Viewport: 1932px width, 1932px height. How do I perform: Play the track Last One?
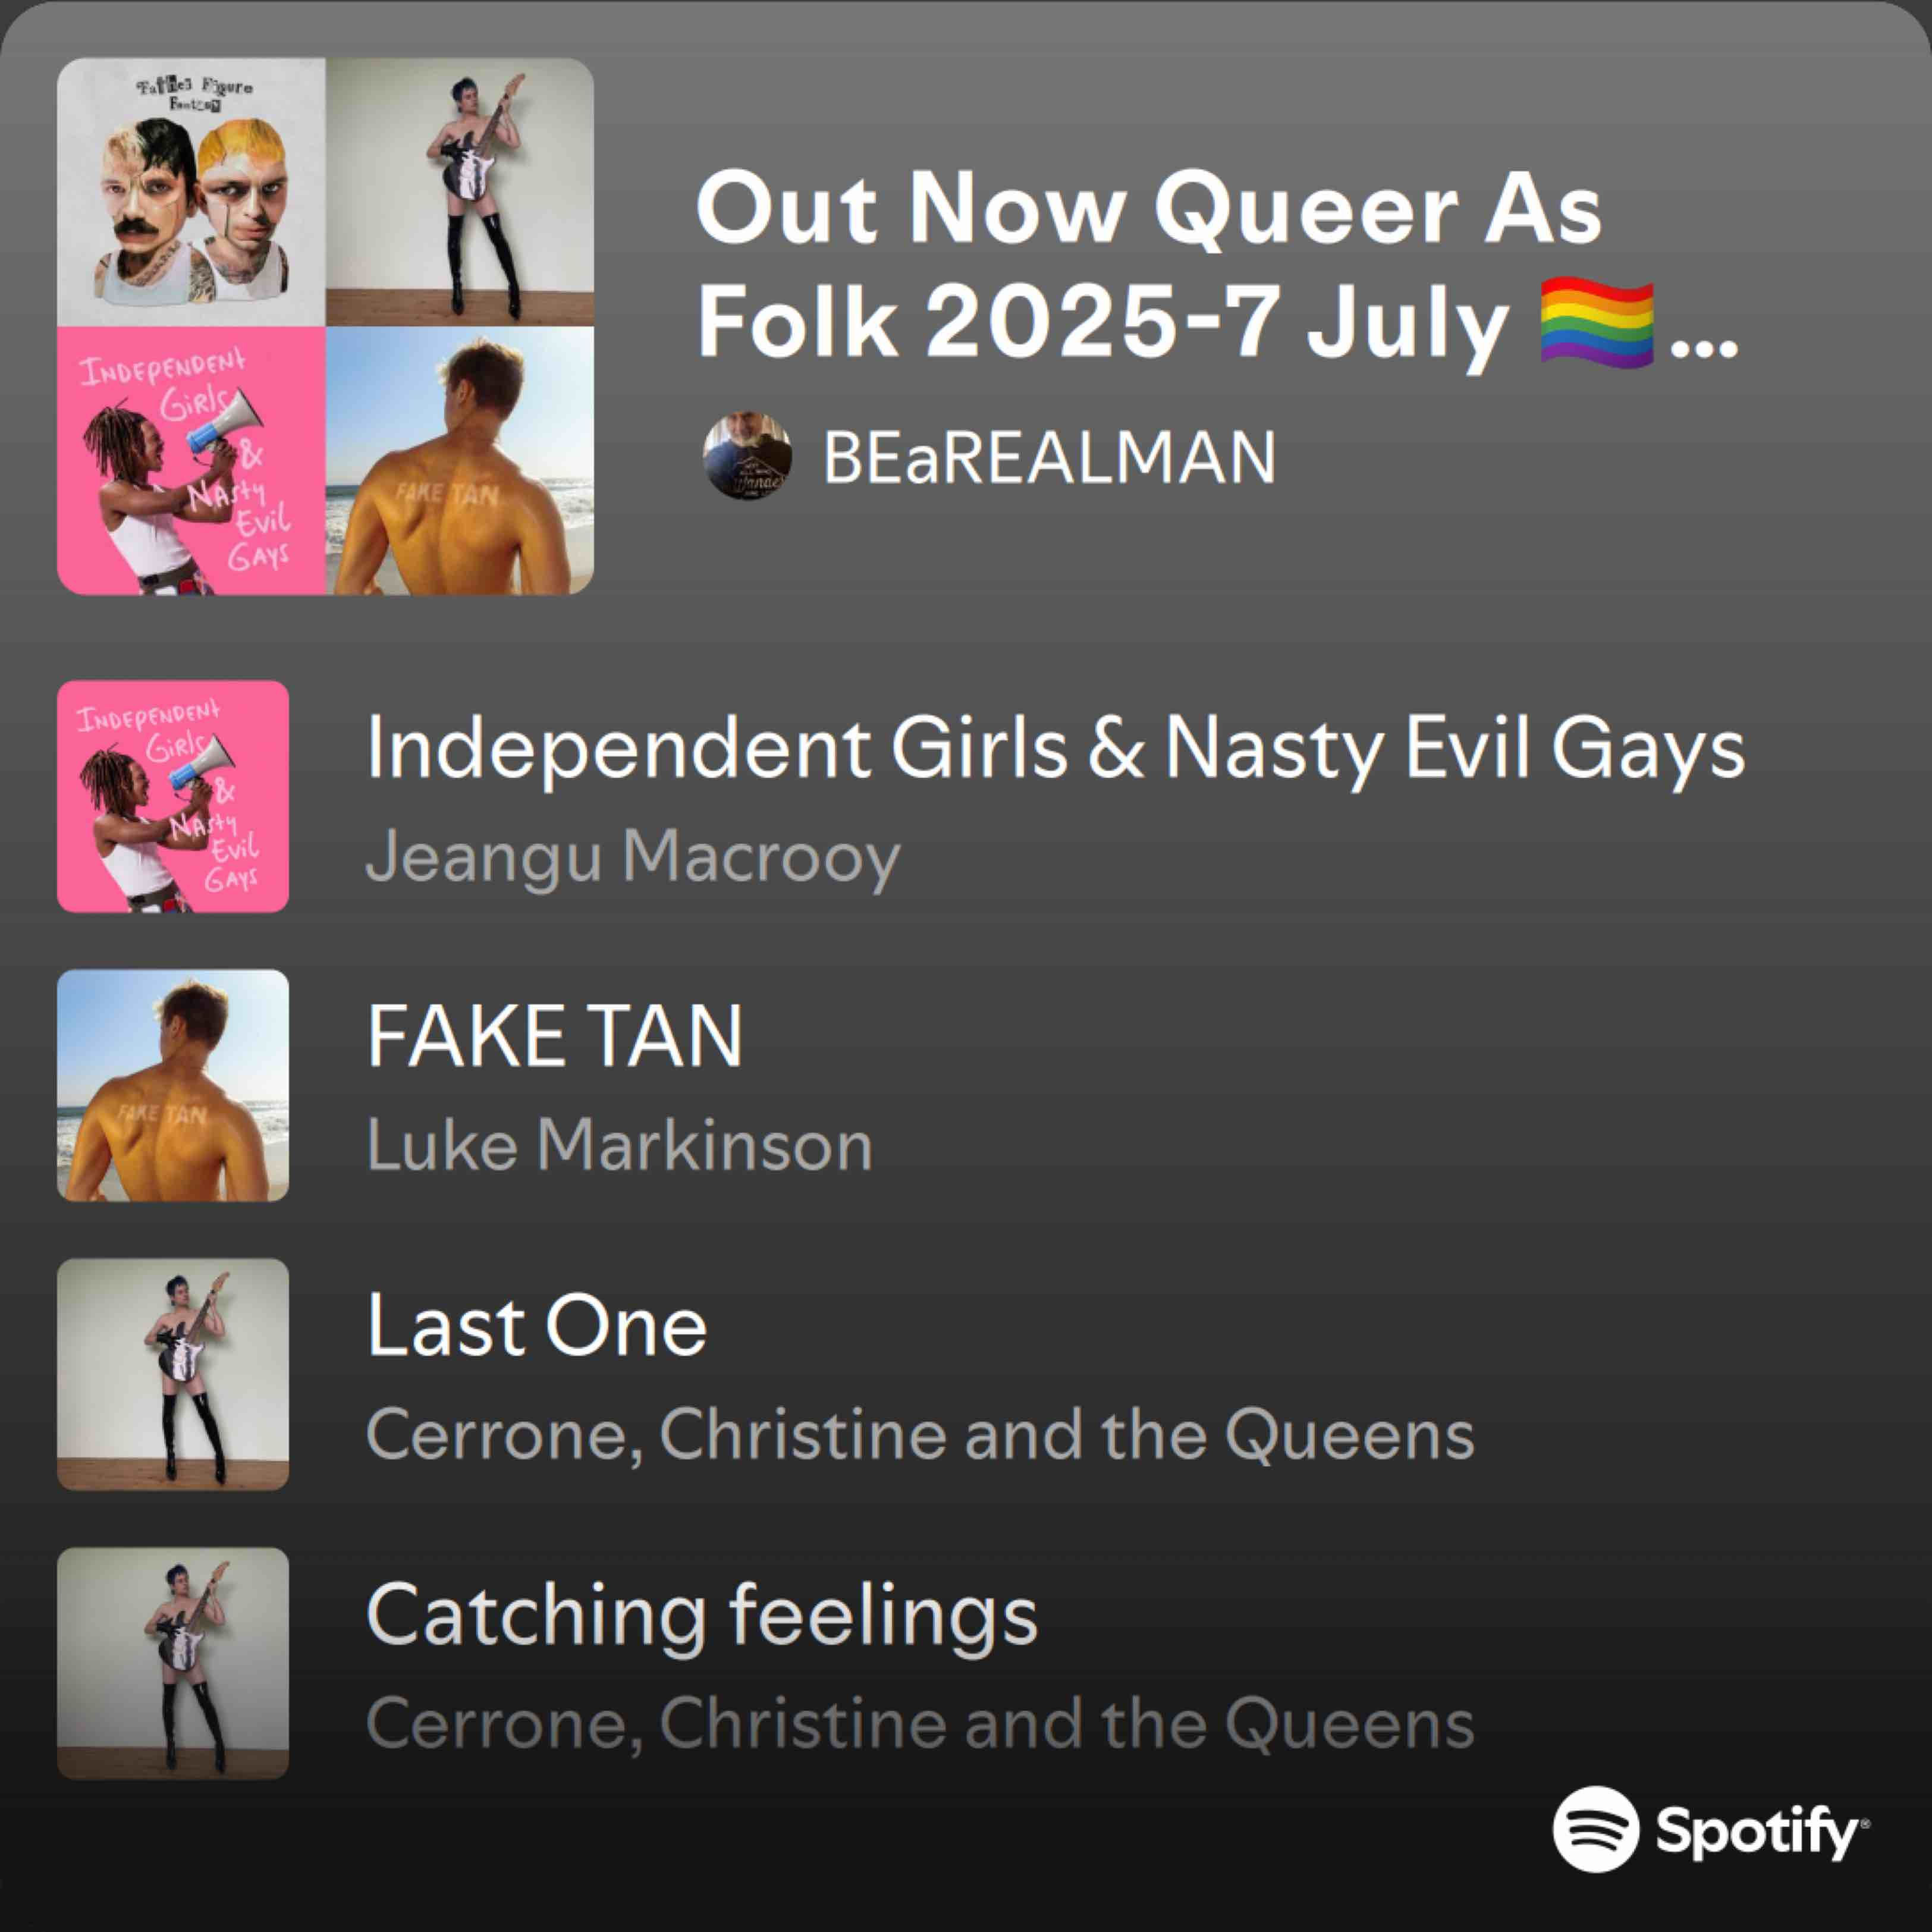click(x=537, y=1325)
